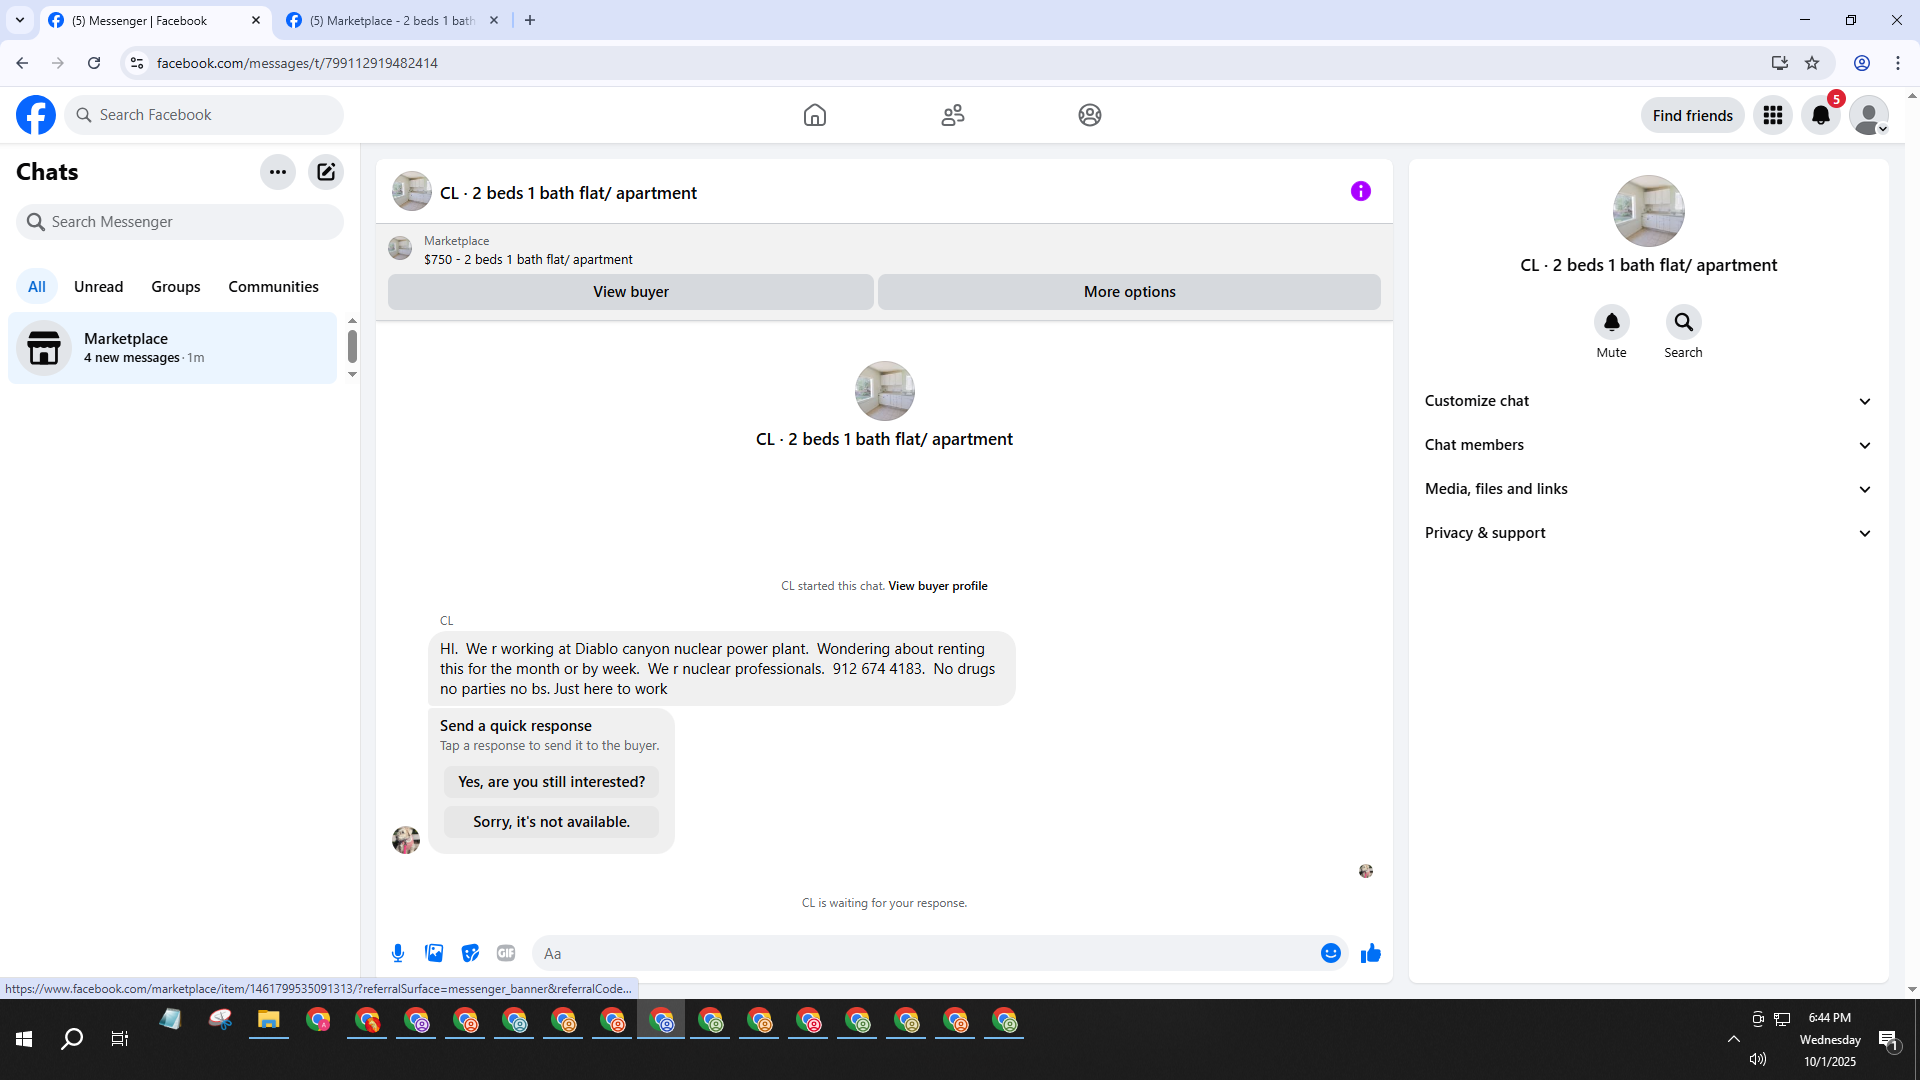Select the Communities filter tab
The image size is (1920, 1080).
click(x=274, y=287)
